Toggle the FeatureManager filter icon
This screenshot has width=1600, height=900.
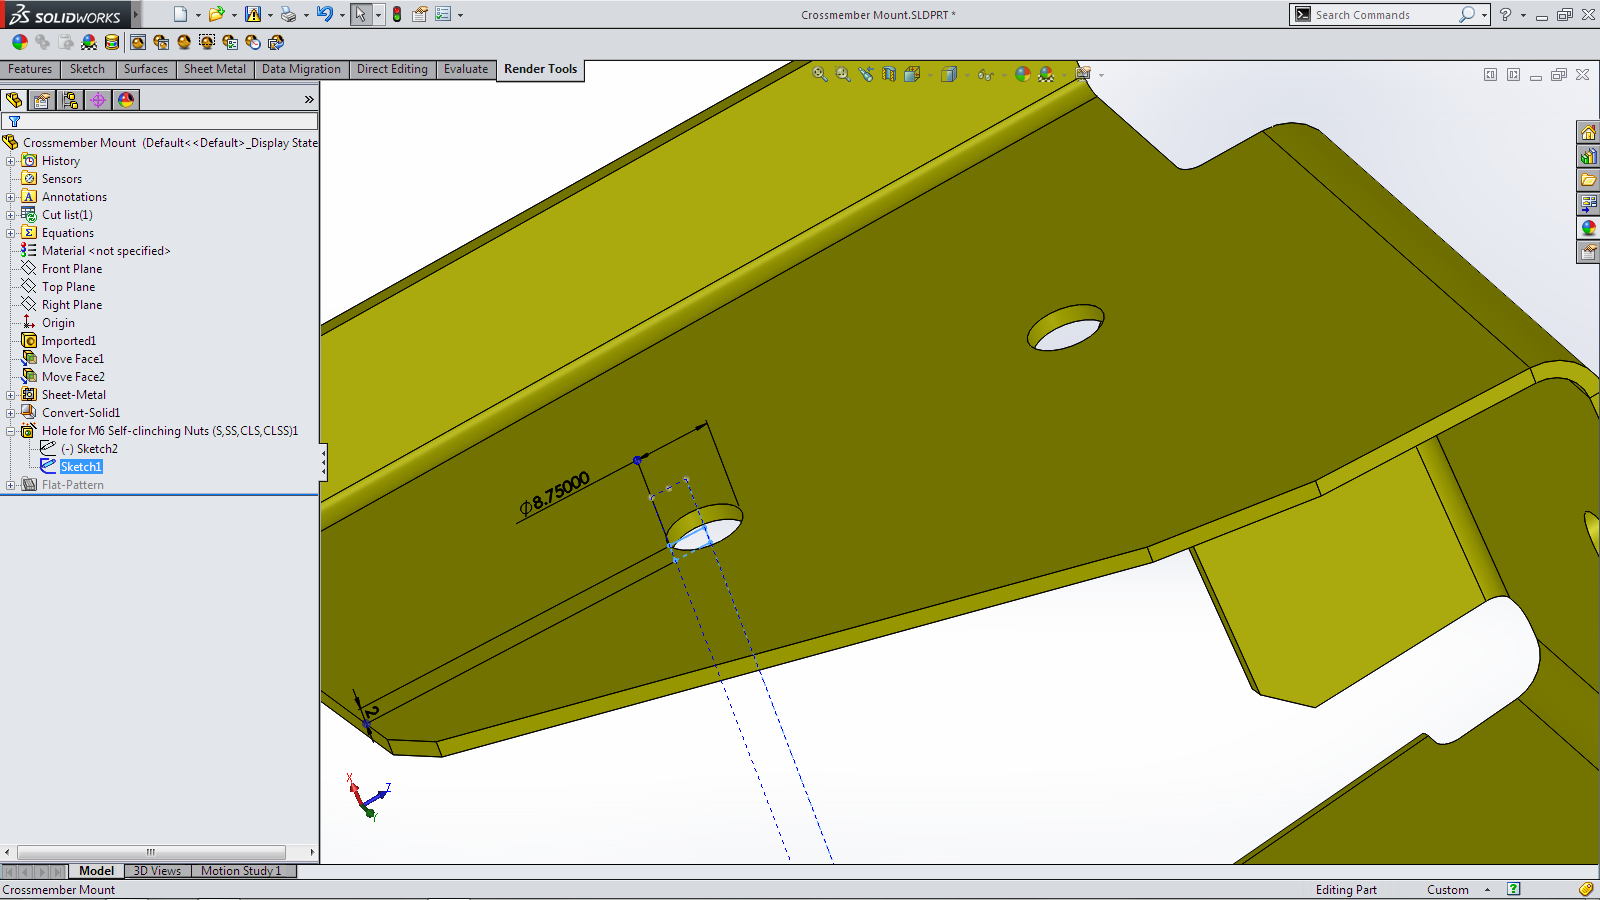click(x=14, y=121)
